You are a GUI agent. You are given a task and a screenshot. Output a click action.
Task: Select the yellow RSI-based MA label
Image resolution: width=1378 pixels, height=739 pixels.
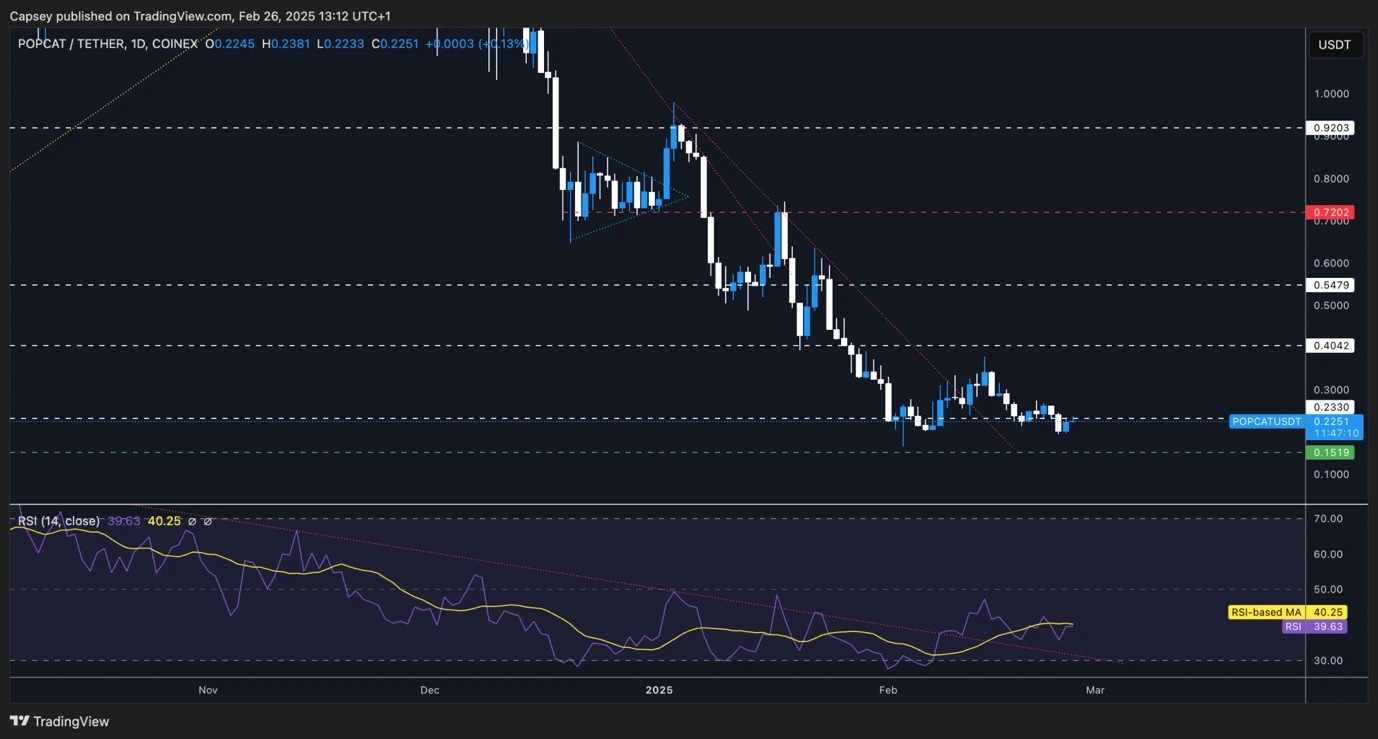point(1267,612)
